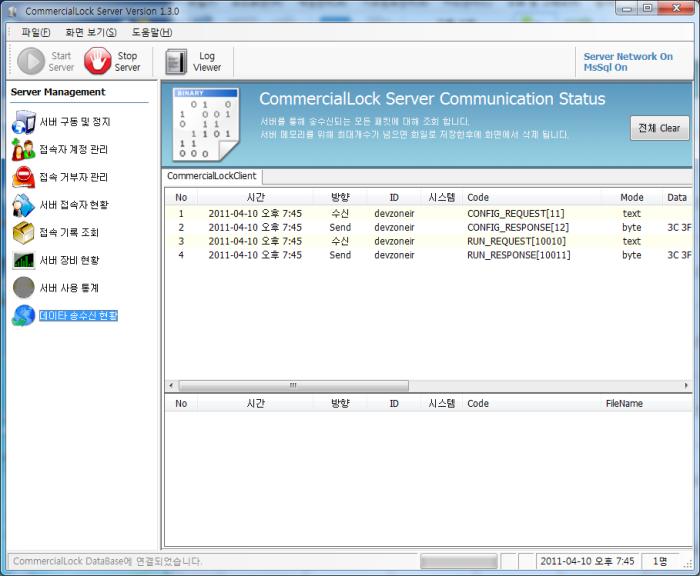The image size is (700, 576).
Task: Select 데이타 송수신 현황 menu item
Action: (x=79, y=316)
